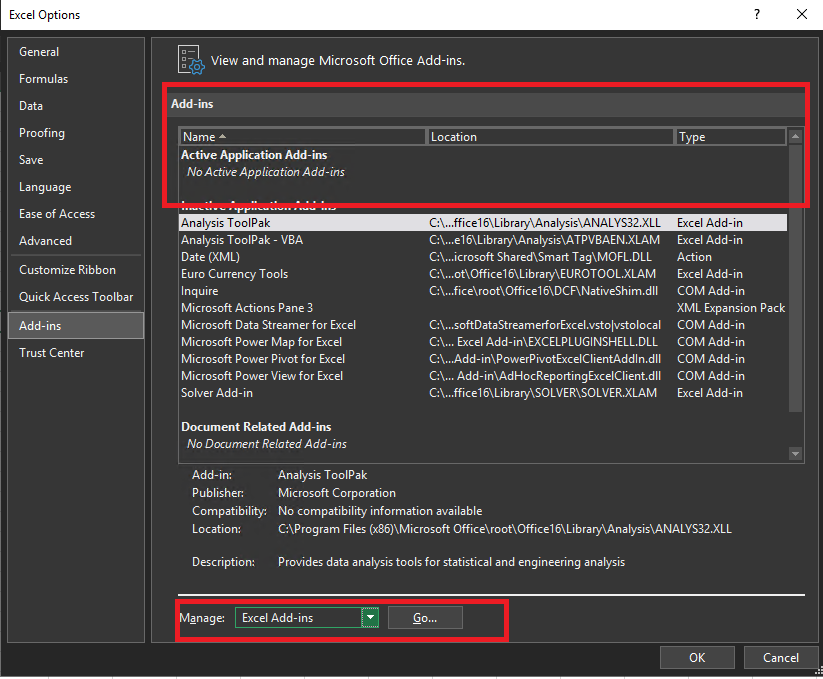Select Microsoft Power Pivot for Excel
The width and height of the screenshot is (823, 679).
(x=483, y=359)
